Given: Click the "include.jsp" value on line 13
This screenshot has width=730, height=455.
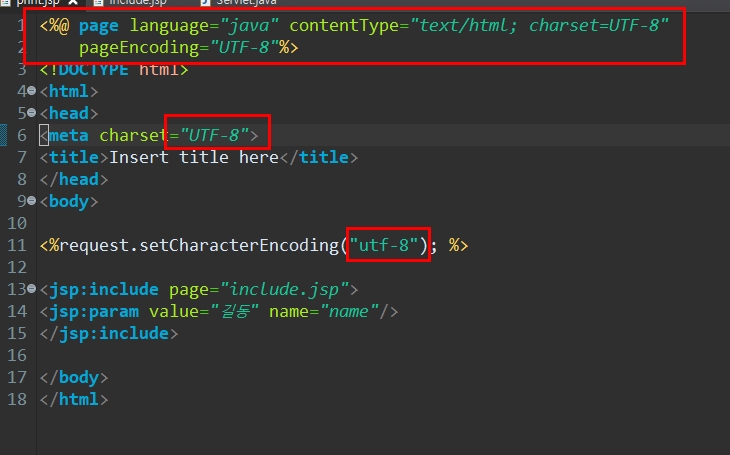Looking at the screenshot, I should click(284, 289).
